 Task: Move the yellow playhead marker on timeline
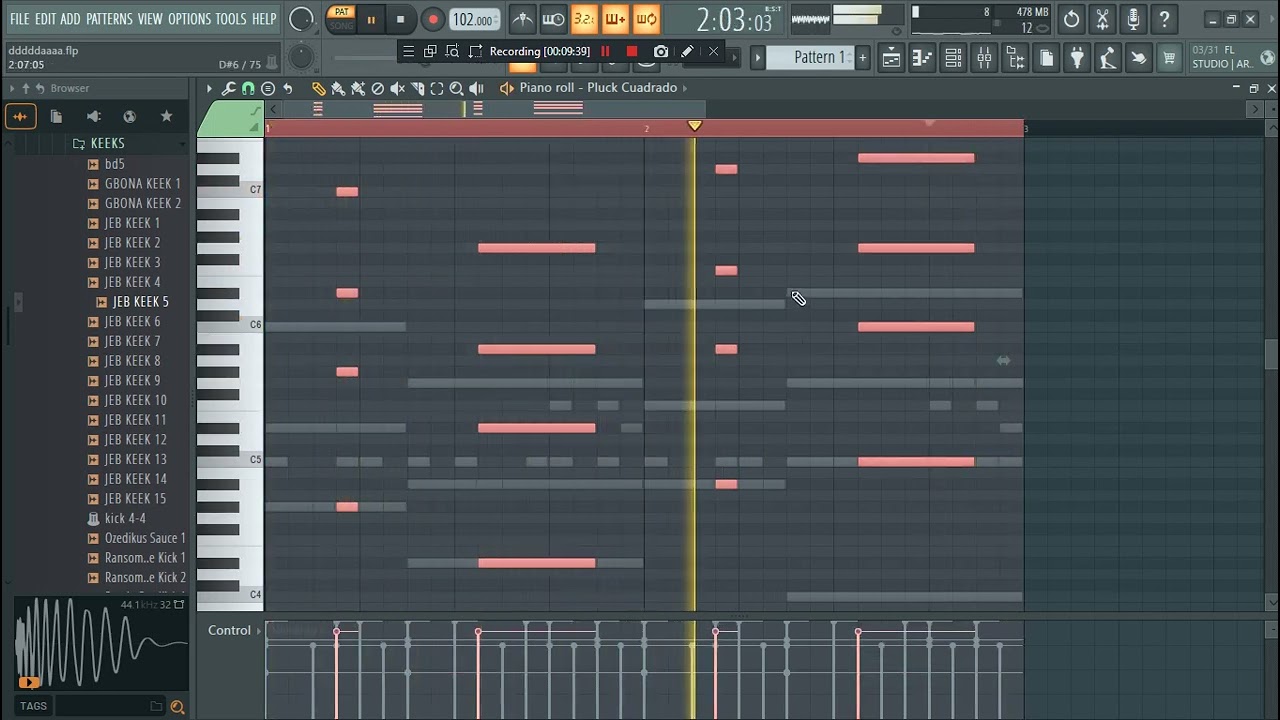click(695, 126)
